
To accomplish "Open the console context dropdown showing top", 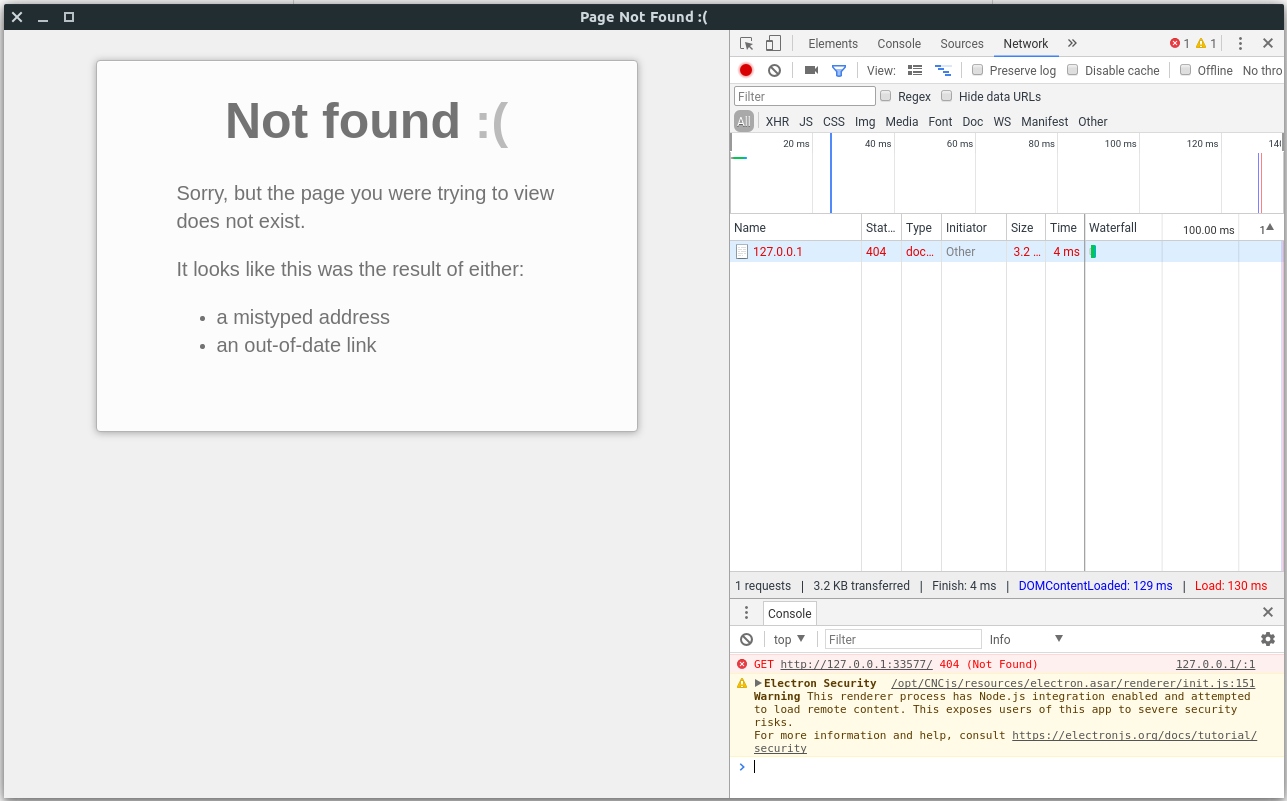I will point(787,639).
